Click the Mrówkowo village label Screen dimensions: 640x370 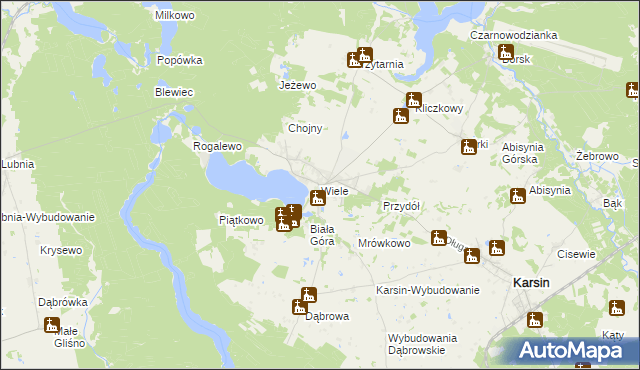(384, 244)
